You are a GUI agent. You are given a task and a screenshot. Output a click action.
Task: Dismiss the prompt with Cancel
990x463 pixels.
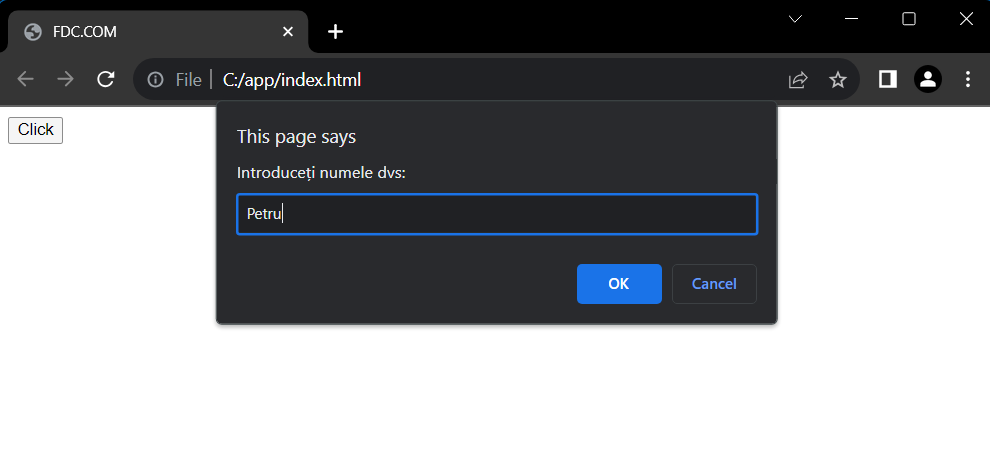click(x=714, y=284)
